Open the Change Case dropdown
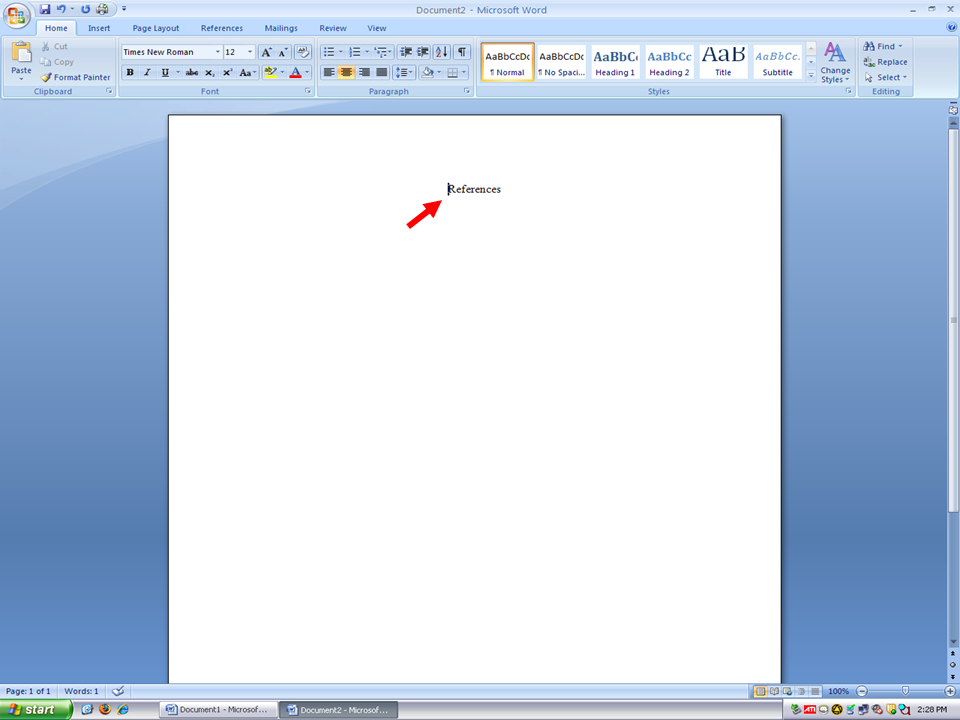This screenshot has width=960, height=720. (247, 72)
